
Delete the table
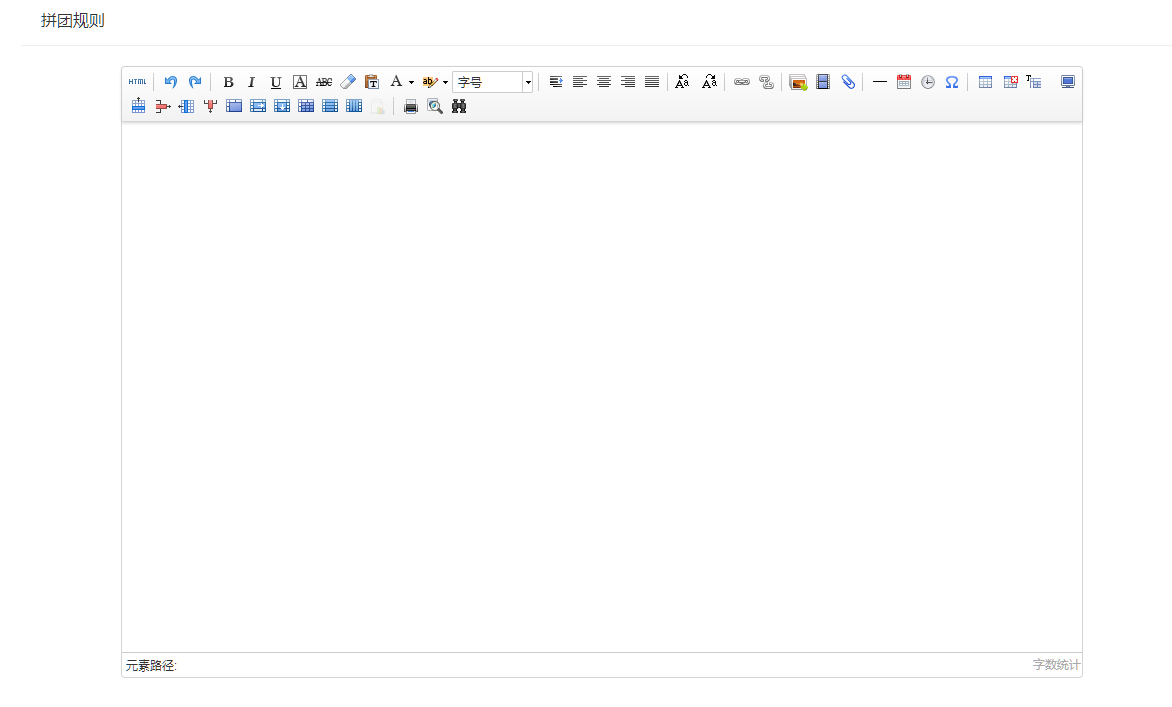[x=1011, y=82]
